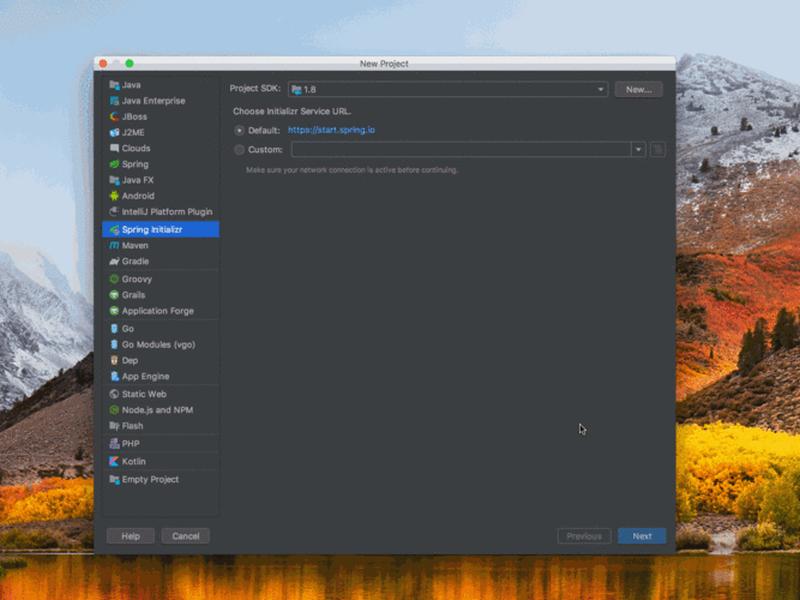The image size is (800, 600).
Task: Focus the Custom URL input field
Action: tap(461, 149)
